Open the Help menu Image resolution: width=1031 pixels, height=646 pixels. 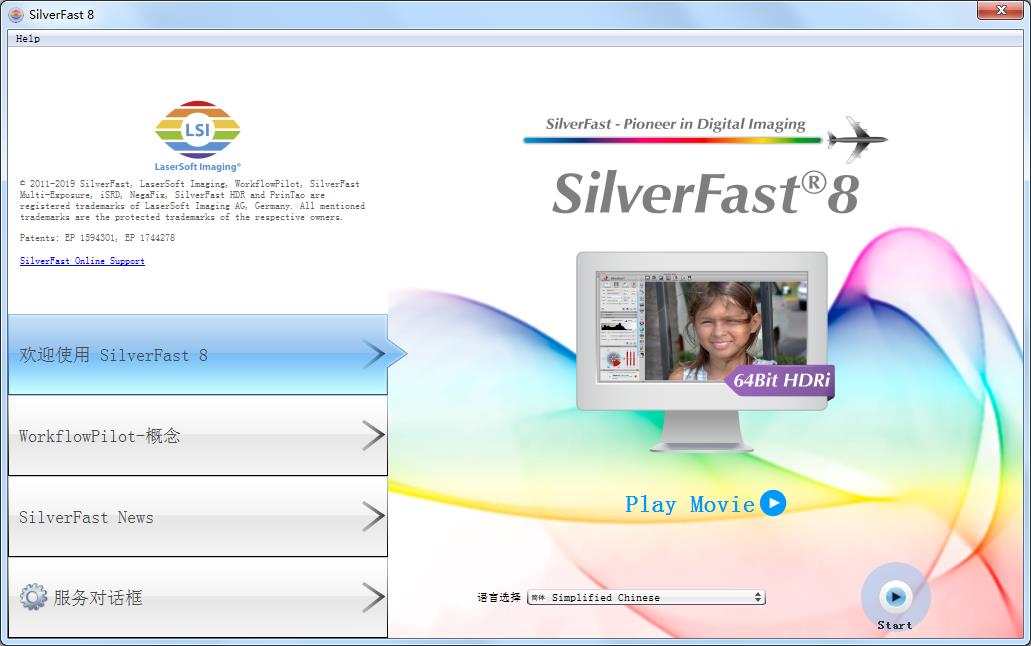pyautogui.click(x=28, y=39)
